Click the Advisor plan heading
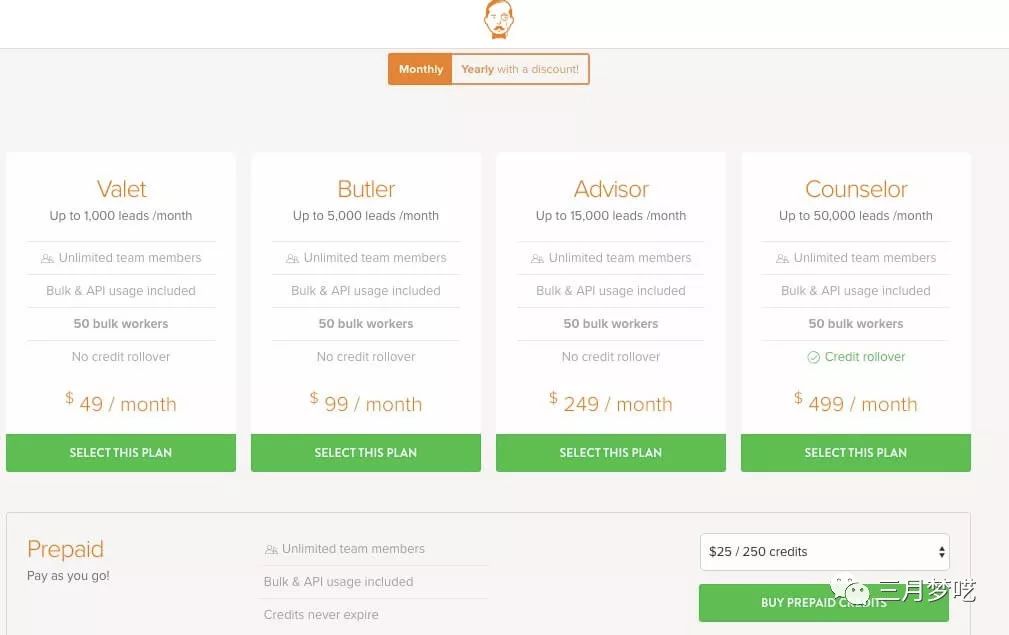The height and width of the screenshot is (635, 1009). [x=611, y=189]
